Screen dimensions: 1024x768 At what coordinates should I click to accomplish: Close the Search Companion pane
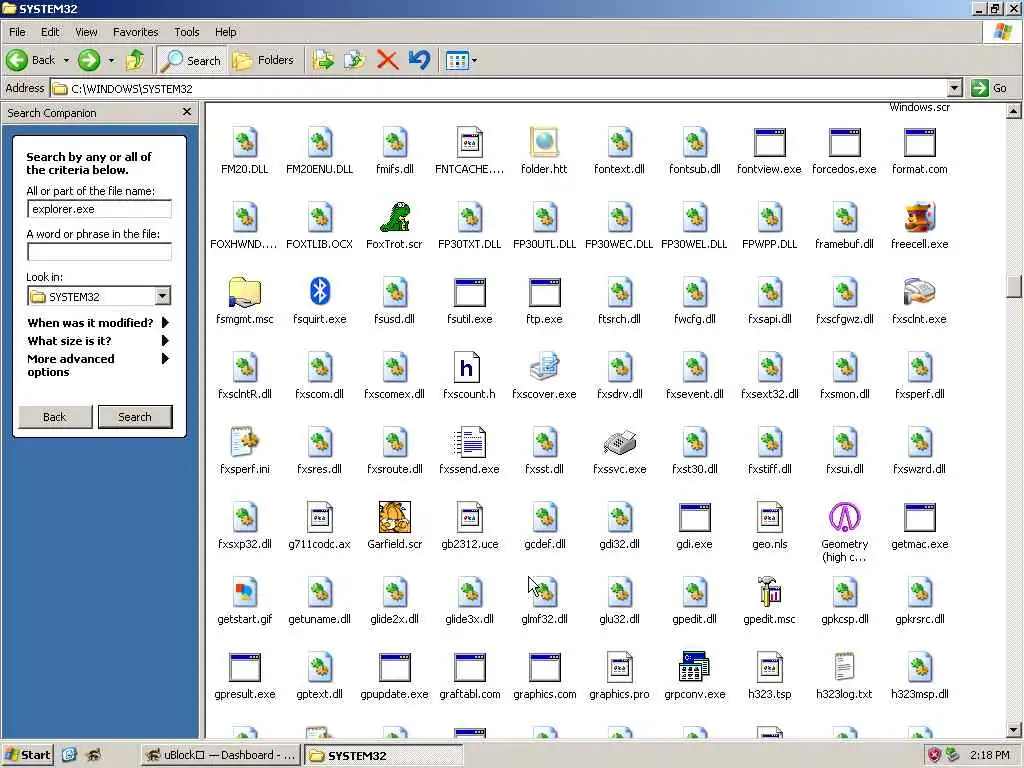187,112
